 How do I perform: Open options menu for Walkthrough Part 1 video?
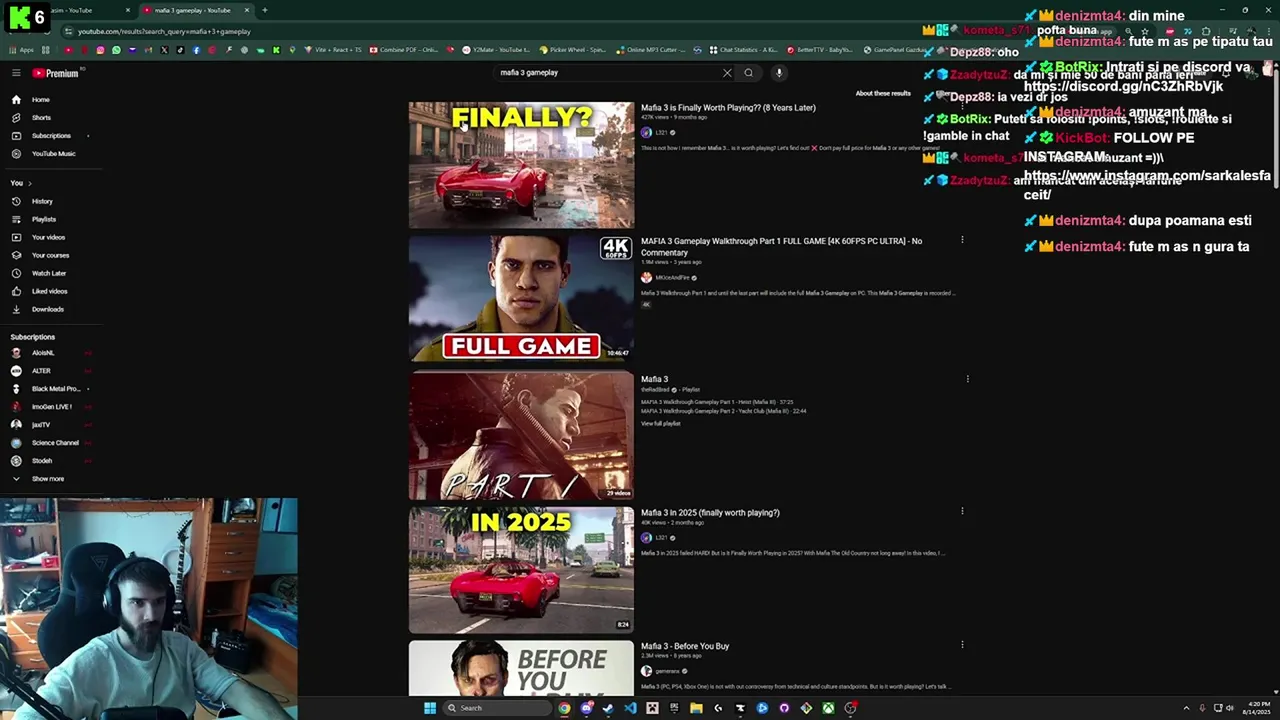[962, 240]
